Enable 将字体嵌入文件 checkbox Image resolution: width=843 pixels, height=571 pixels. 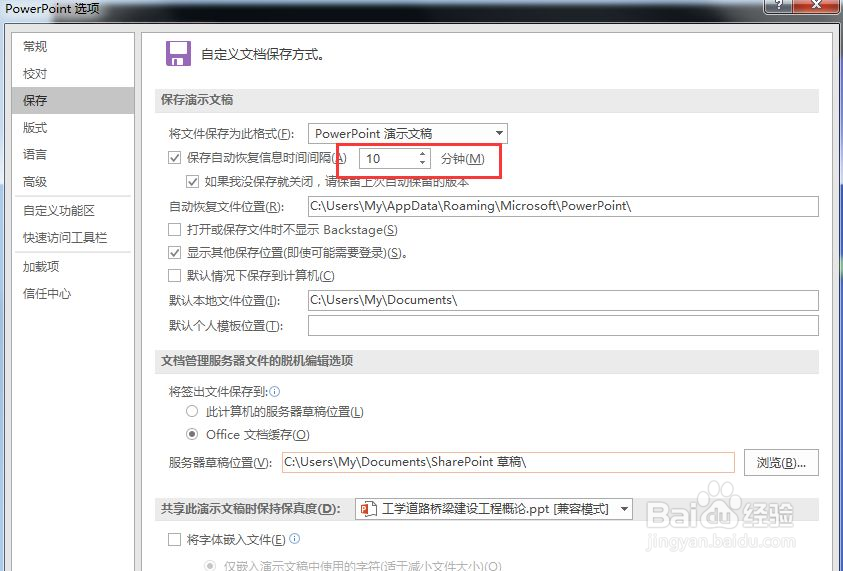(174, 540)
